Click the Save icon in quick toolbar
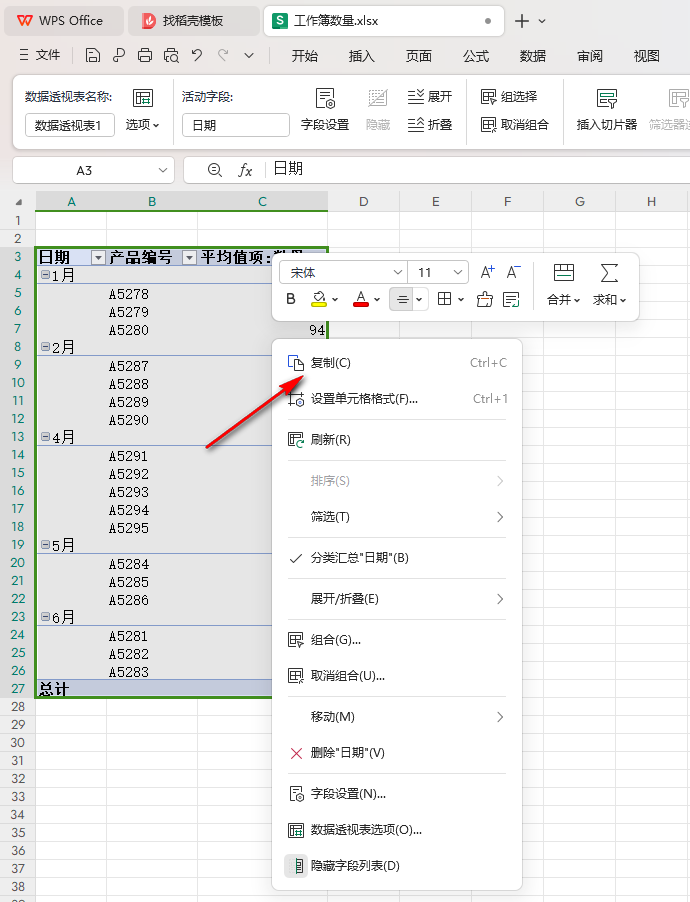This screenshot has width=690, height=902. point(93,55)
